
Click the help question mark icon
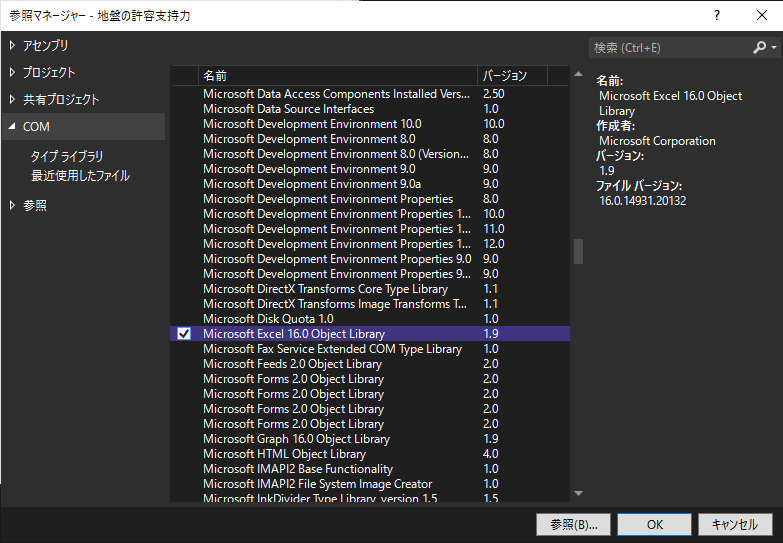(717, 15)
